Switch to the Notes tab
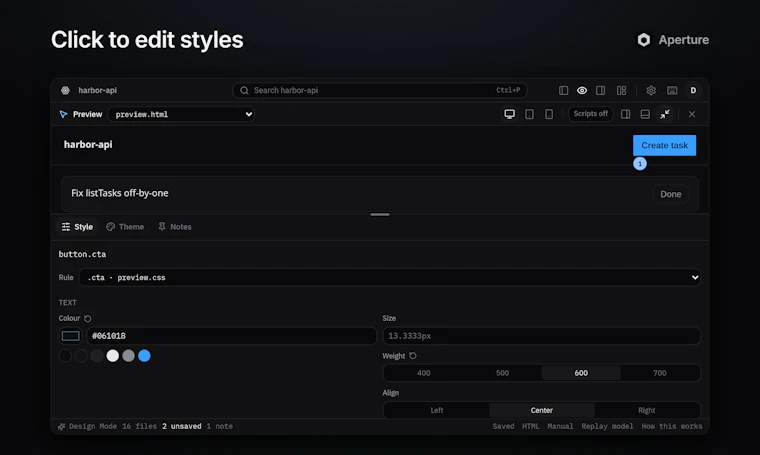Image resolution: width=760 pixels, height=455 pixels. point(175,227)
